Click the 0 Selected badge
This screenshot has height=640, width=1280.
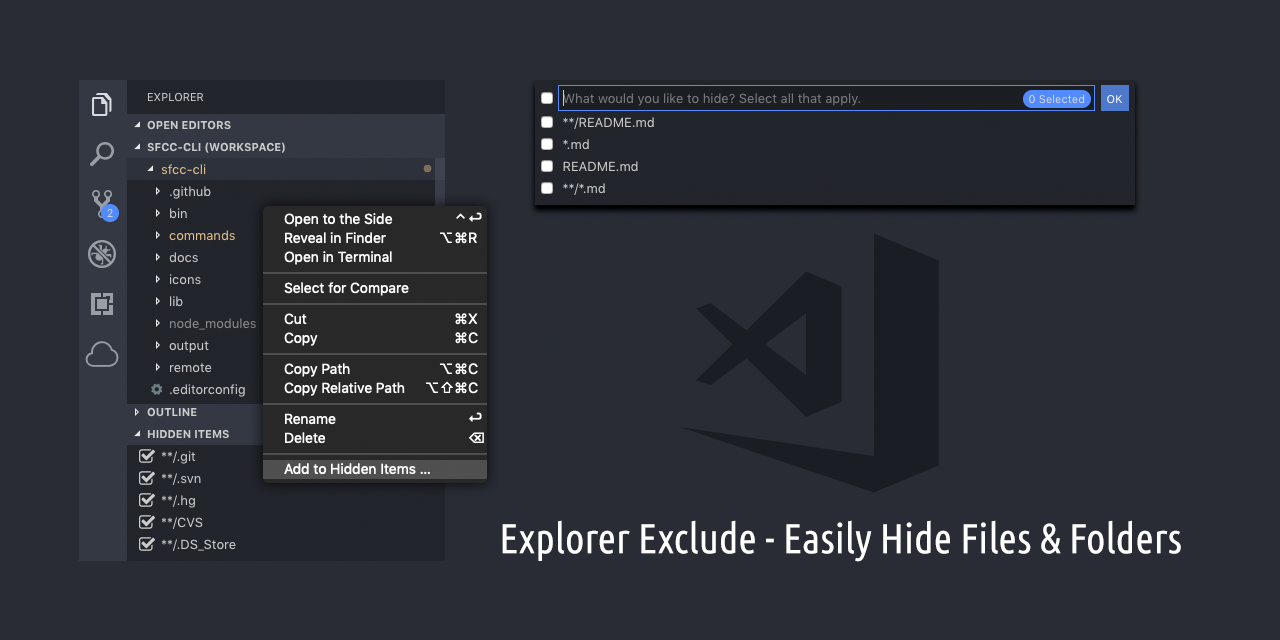[1056, 99]
